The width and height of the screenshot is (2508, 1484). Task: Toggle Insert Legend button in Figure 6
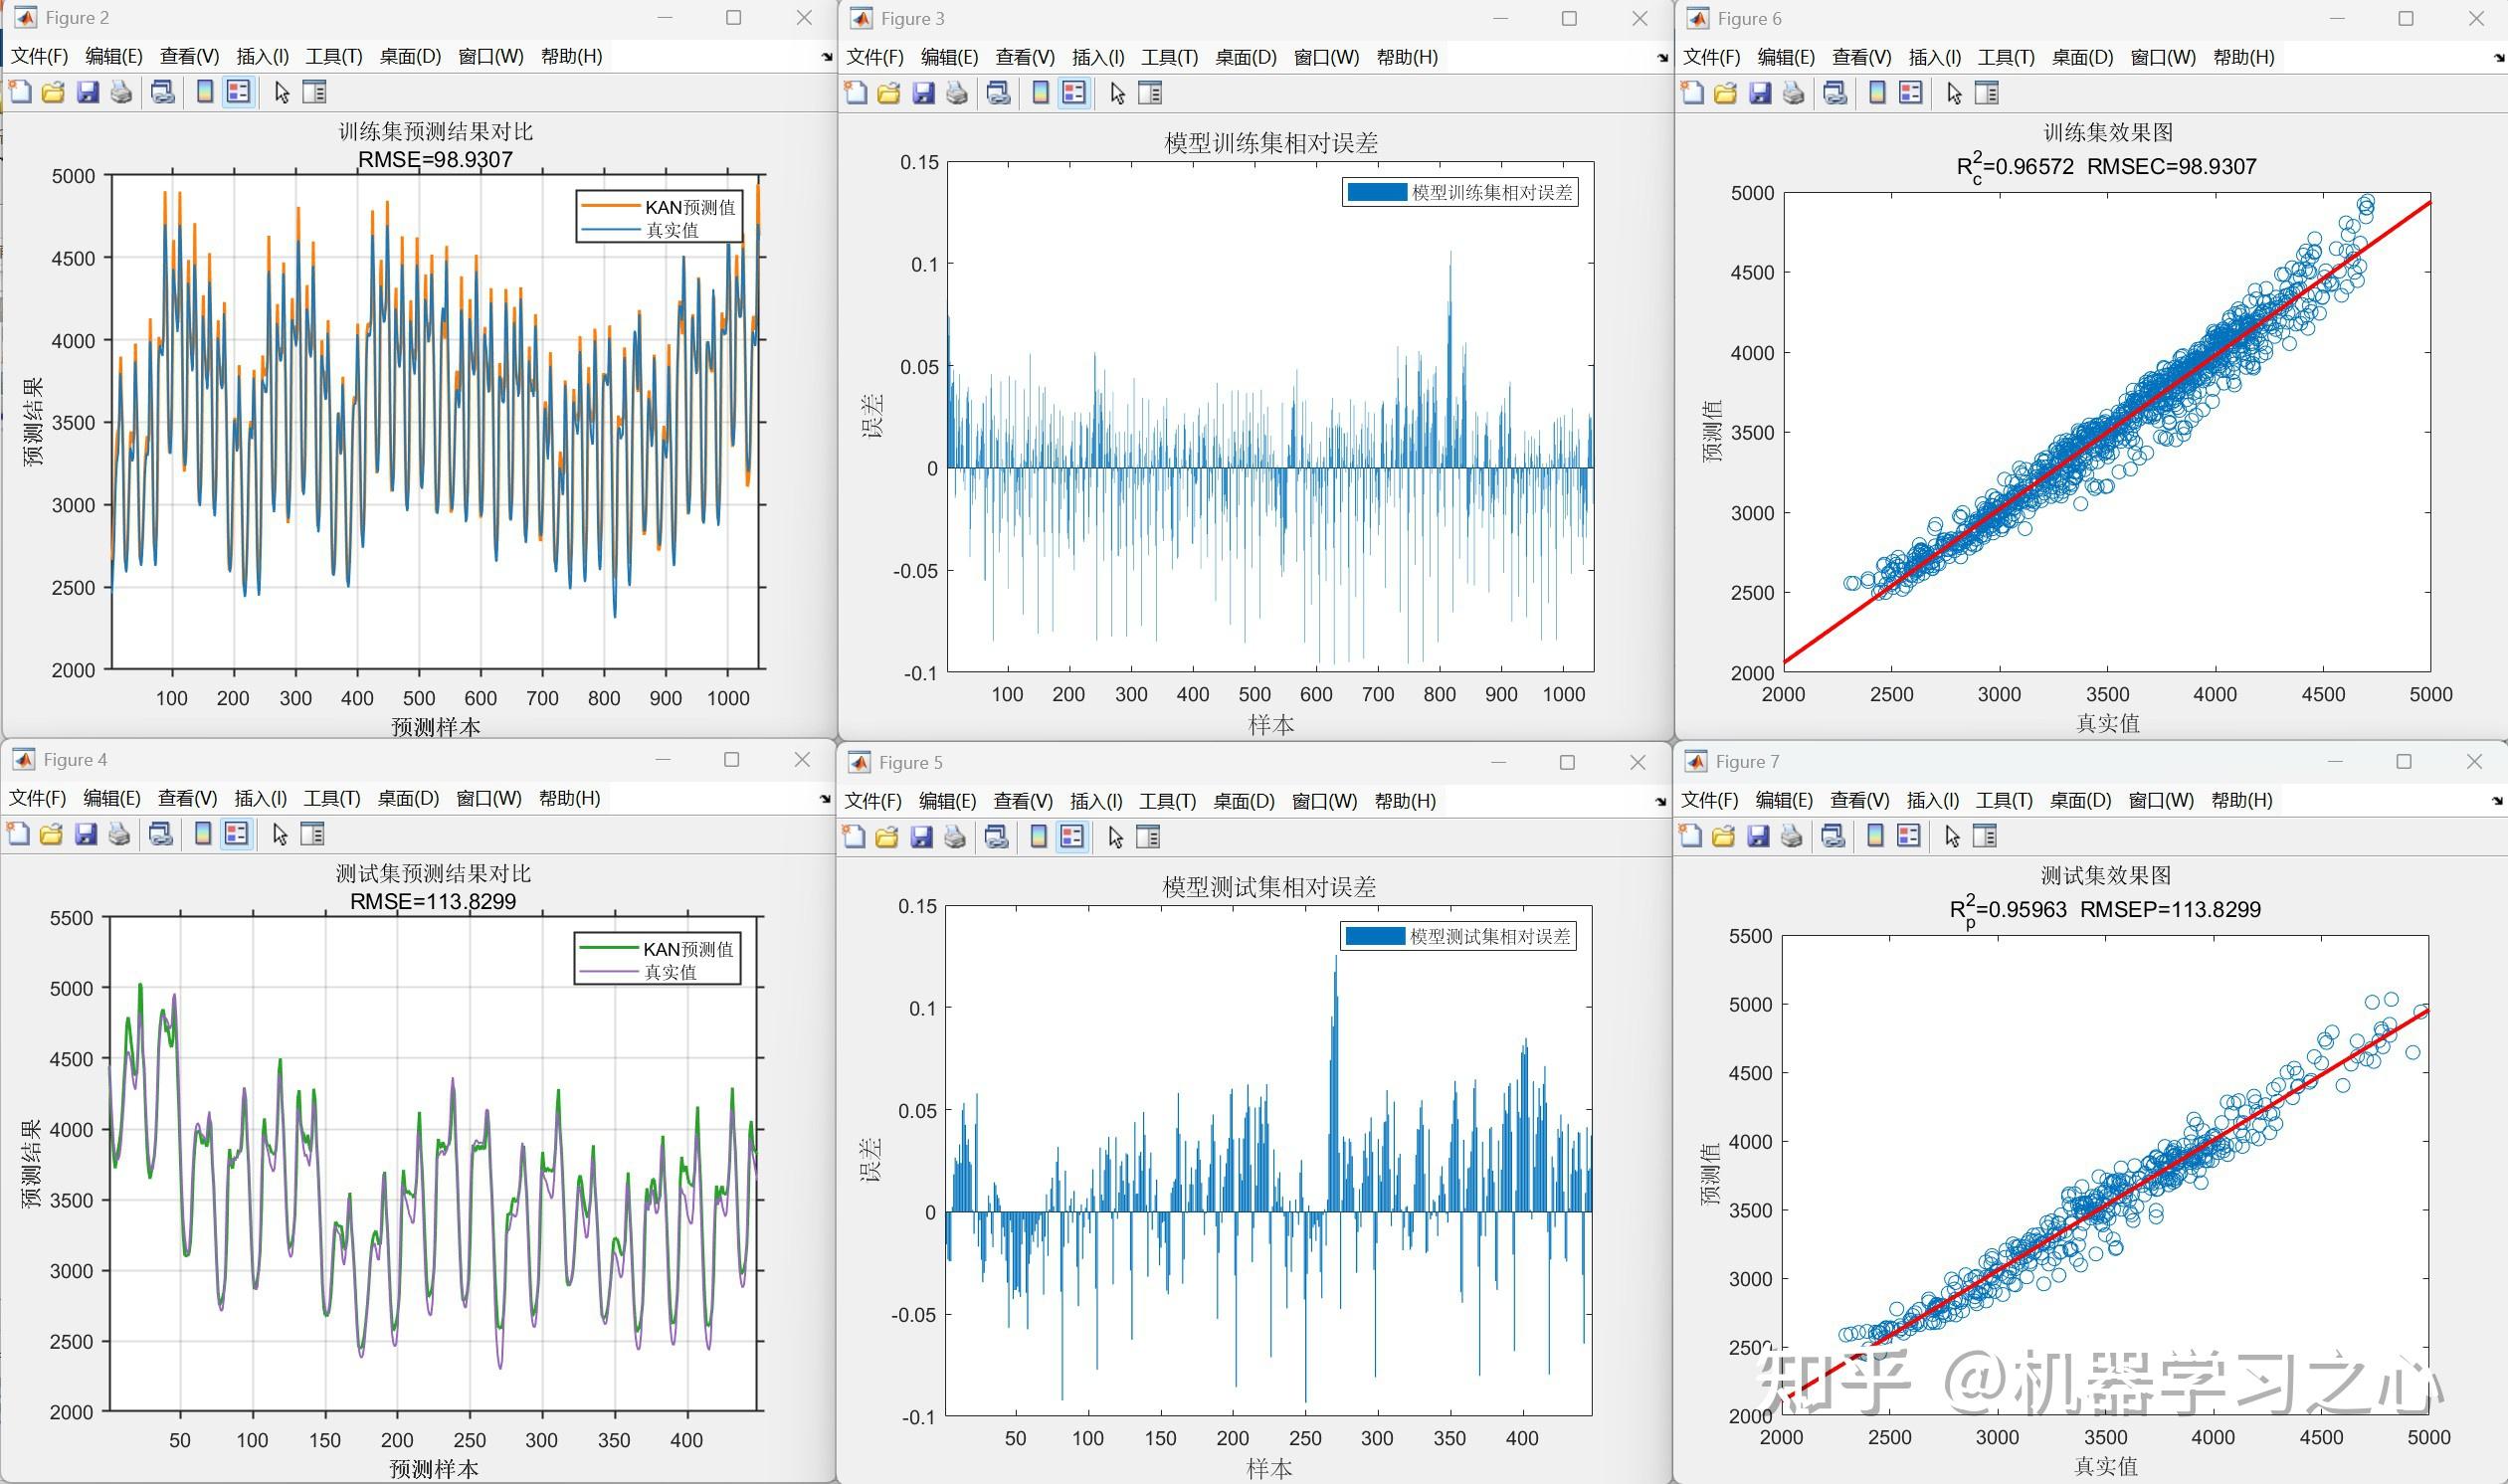(x=1910, y=93)
